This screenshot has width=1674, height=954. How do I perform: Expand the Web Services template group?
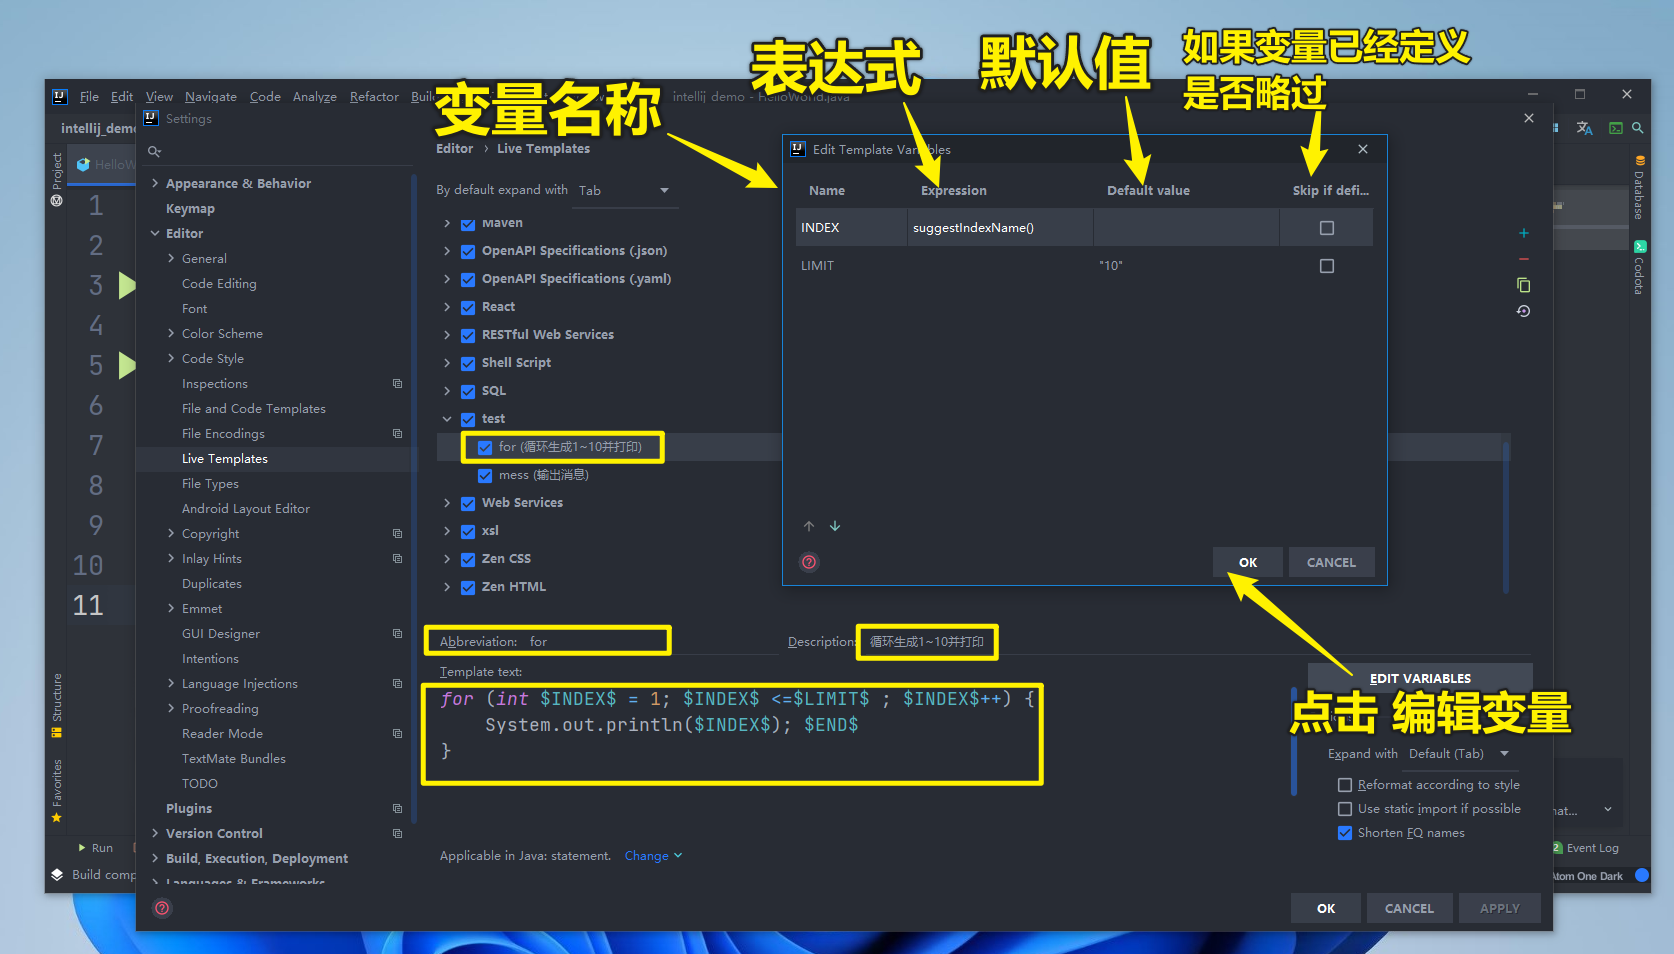[447, 503]
